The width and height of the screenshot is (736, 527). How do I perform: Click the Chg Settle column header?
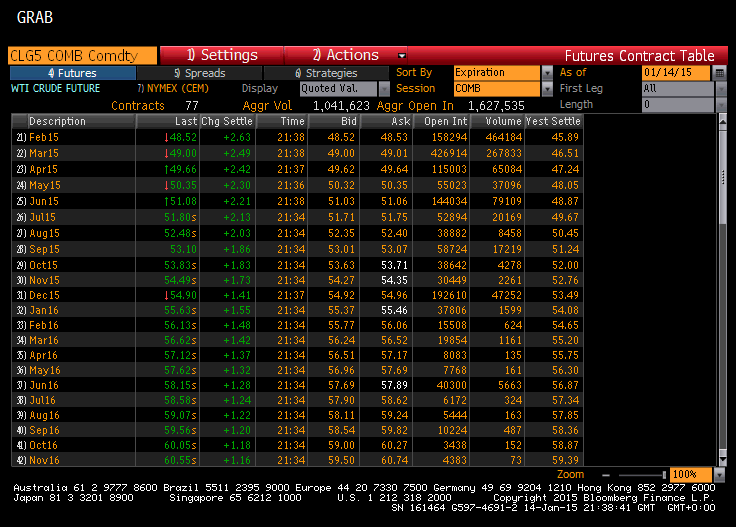(x=227, y=121)
